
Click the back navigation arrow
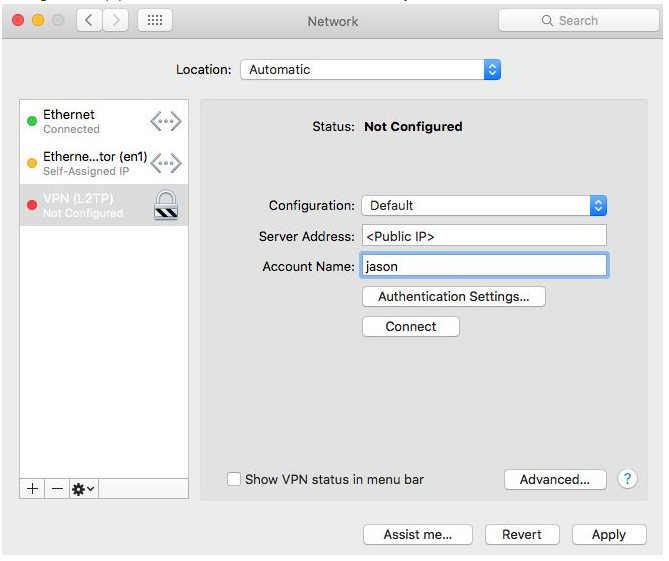(x=89, y=20)
